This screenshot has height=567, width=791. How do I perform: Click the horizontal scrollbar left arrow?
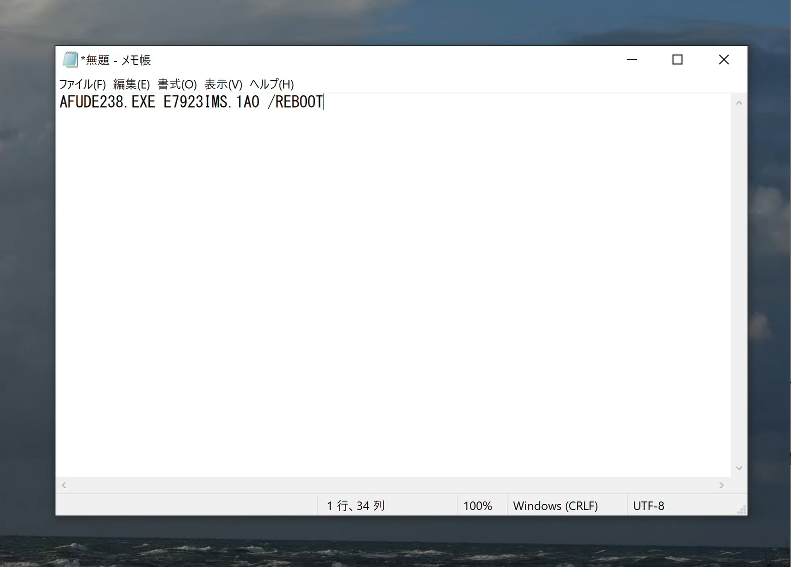[64, 485]
